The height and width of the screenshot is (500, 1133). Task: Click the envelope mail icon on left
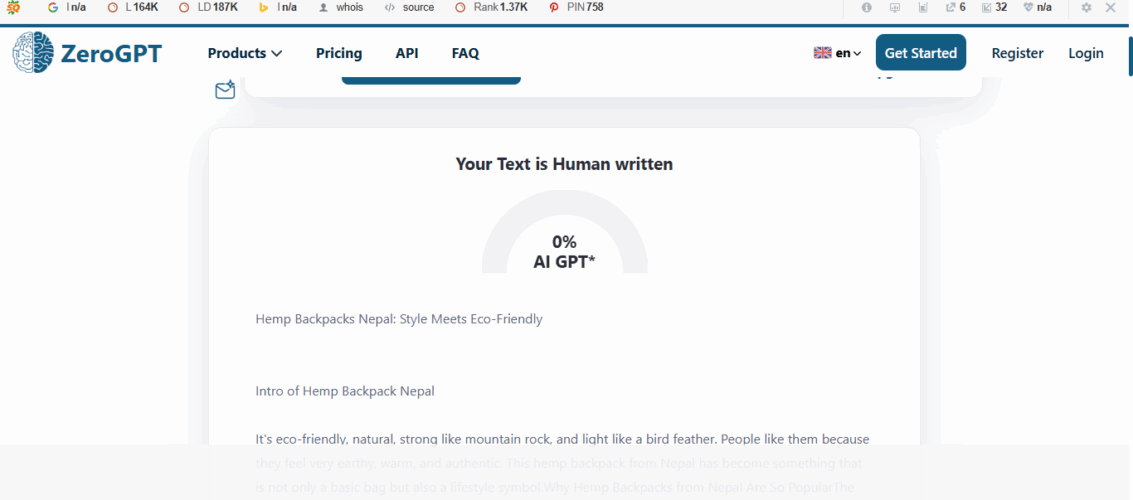225,90
